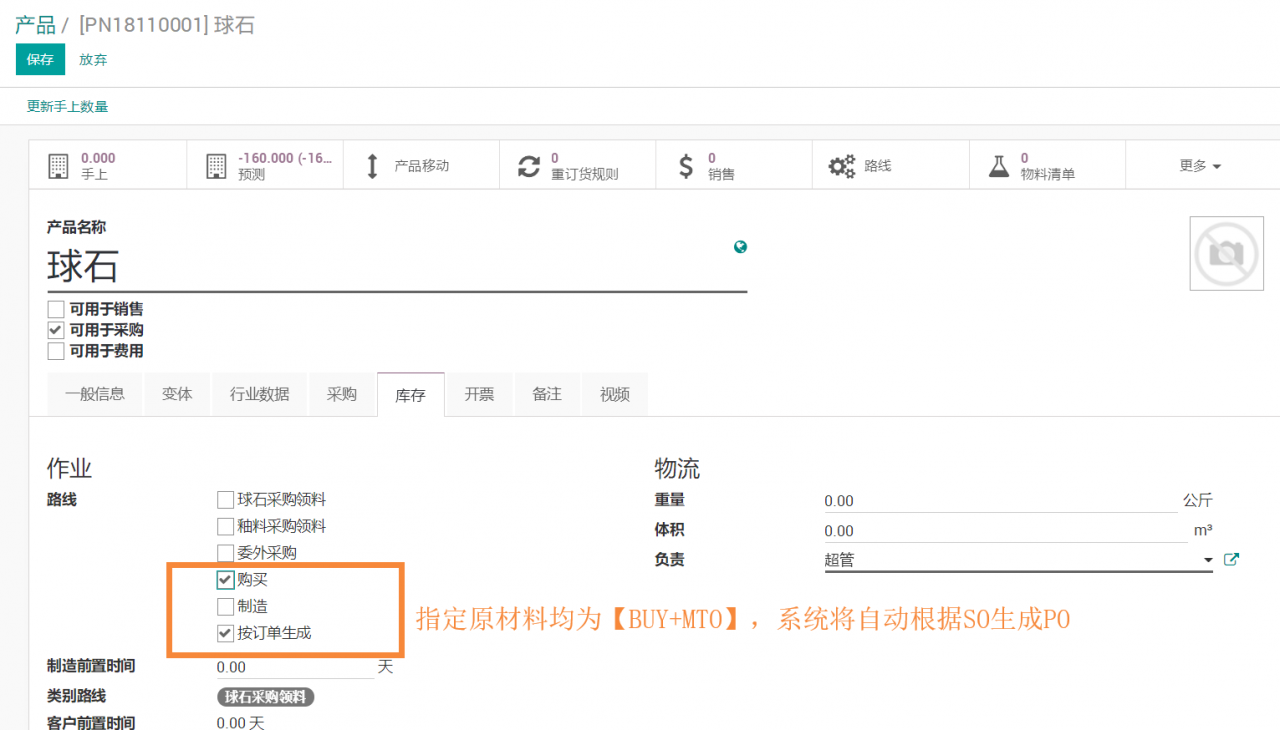Click 更新手上数量 button
1280x730 pixels.
pos(67,106)
